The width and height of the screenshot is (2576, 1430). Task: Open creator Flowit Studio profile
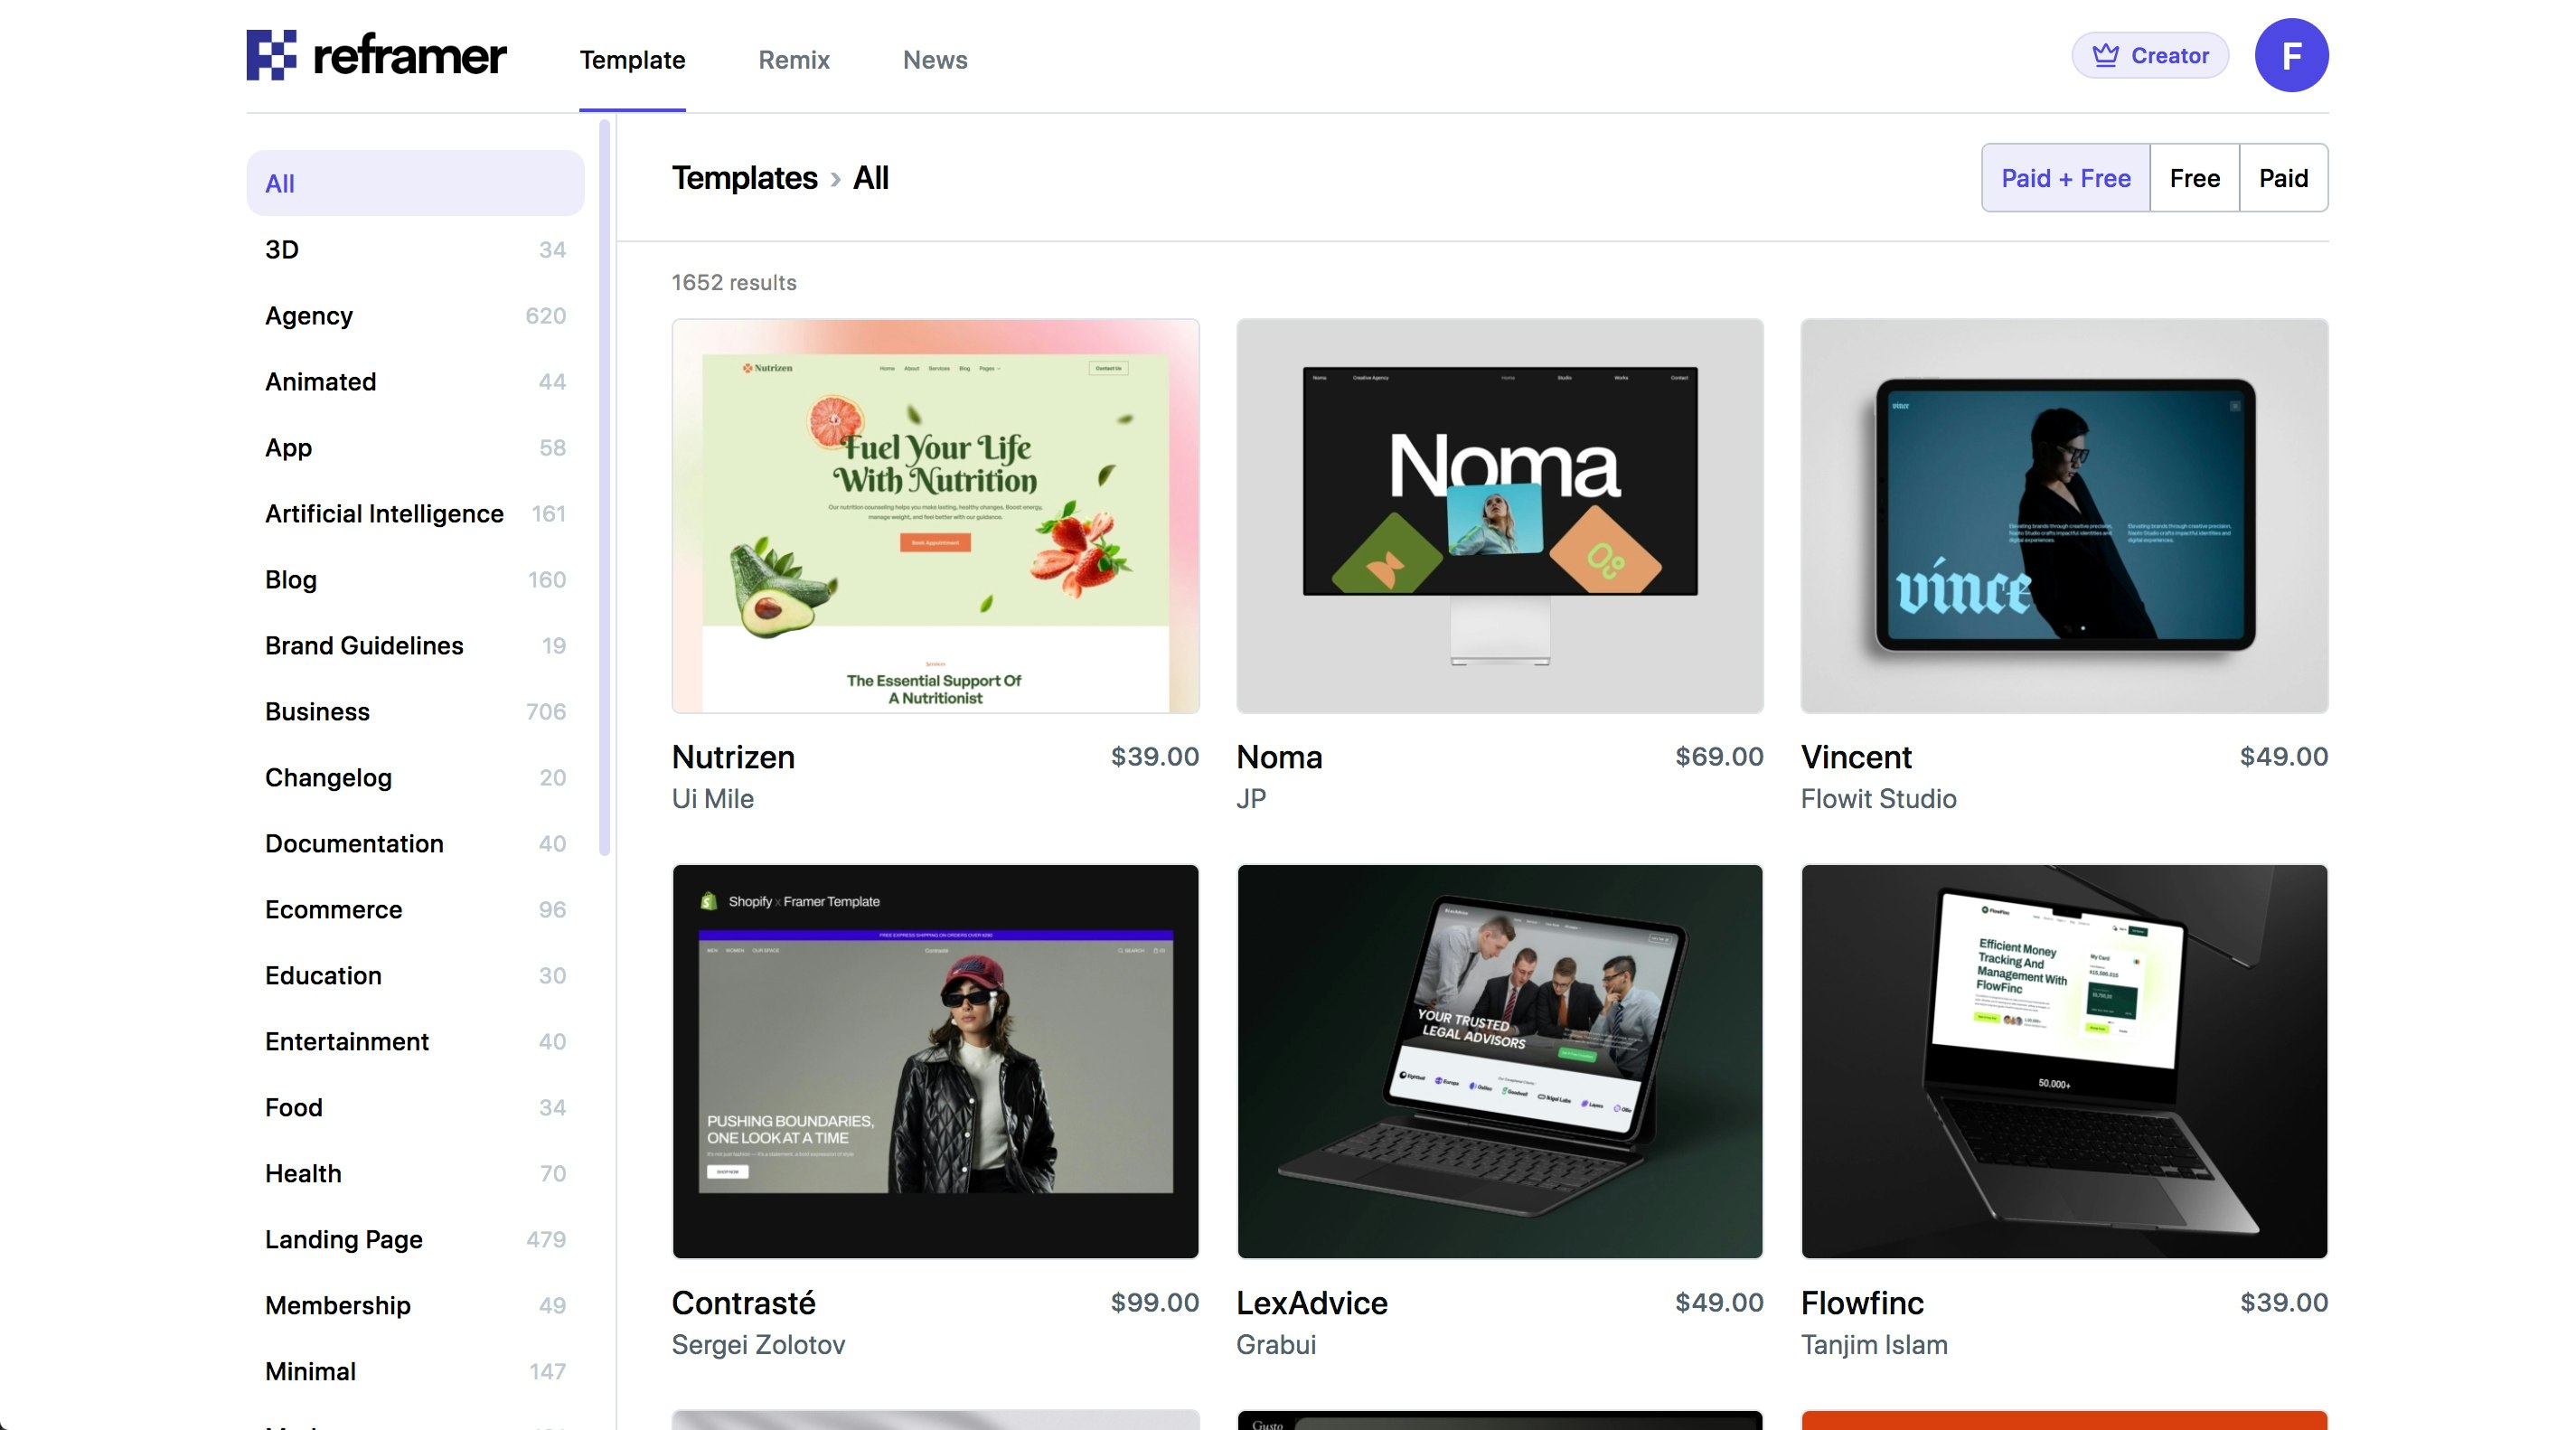pyautogui.click(x=1878, y=799)
